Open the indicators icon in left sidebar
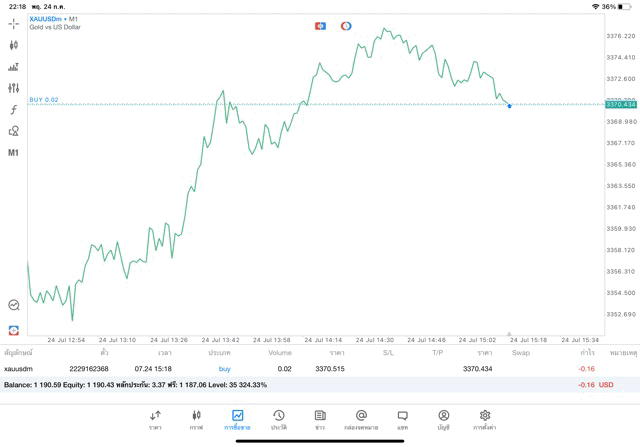The width and height of the screenshot is (640, 447). tap(14, 67)
